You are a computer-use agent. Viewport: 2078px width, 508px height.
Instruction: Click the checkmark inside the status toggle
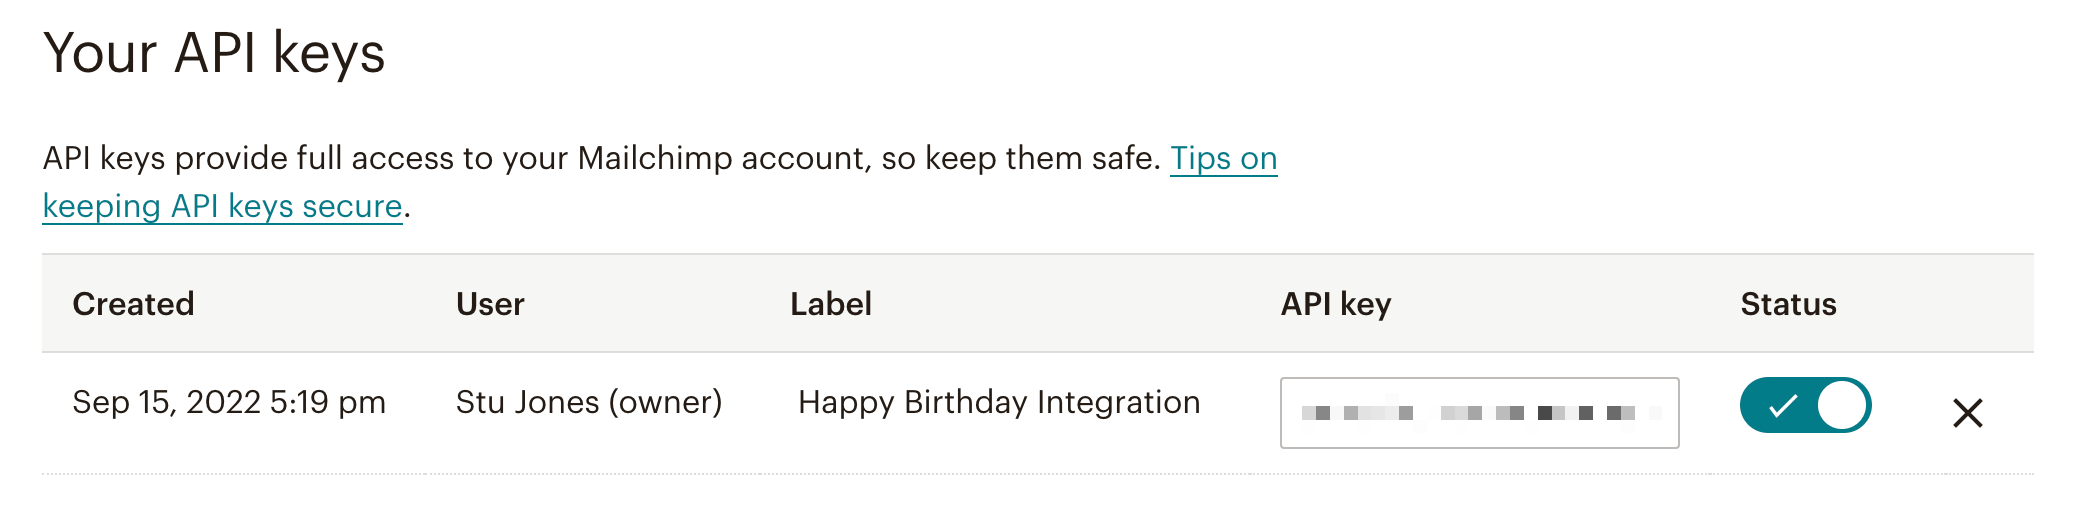[x=1782, y=406]
